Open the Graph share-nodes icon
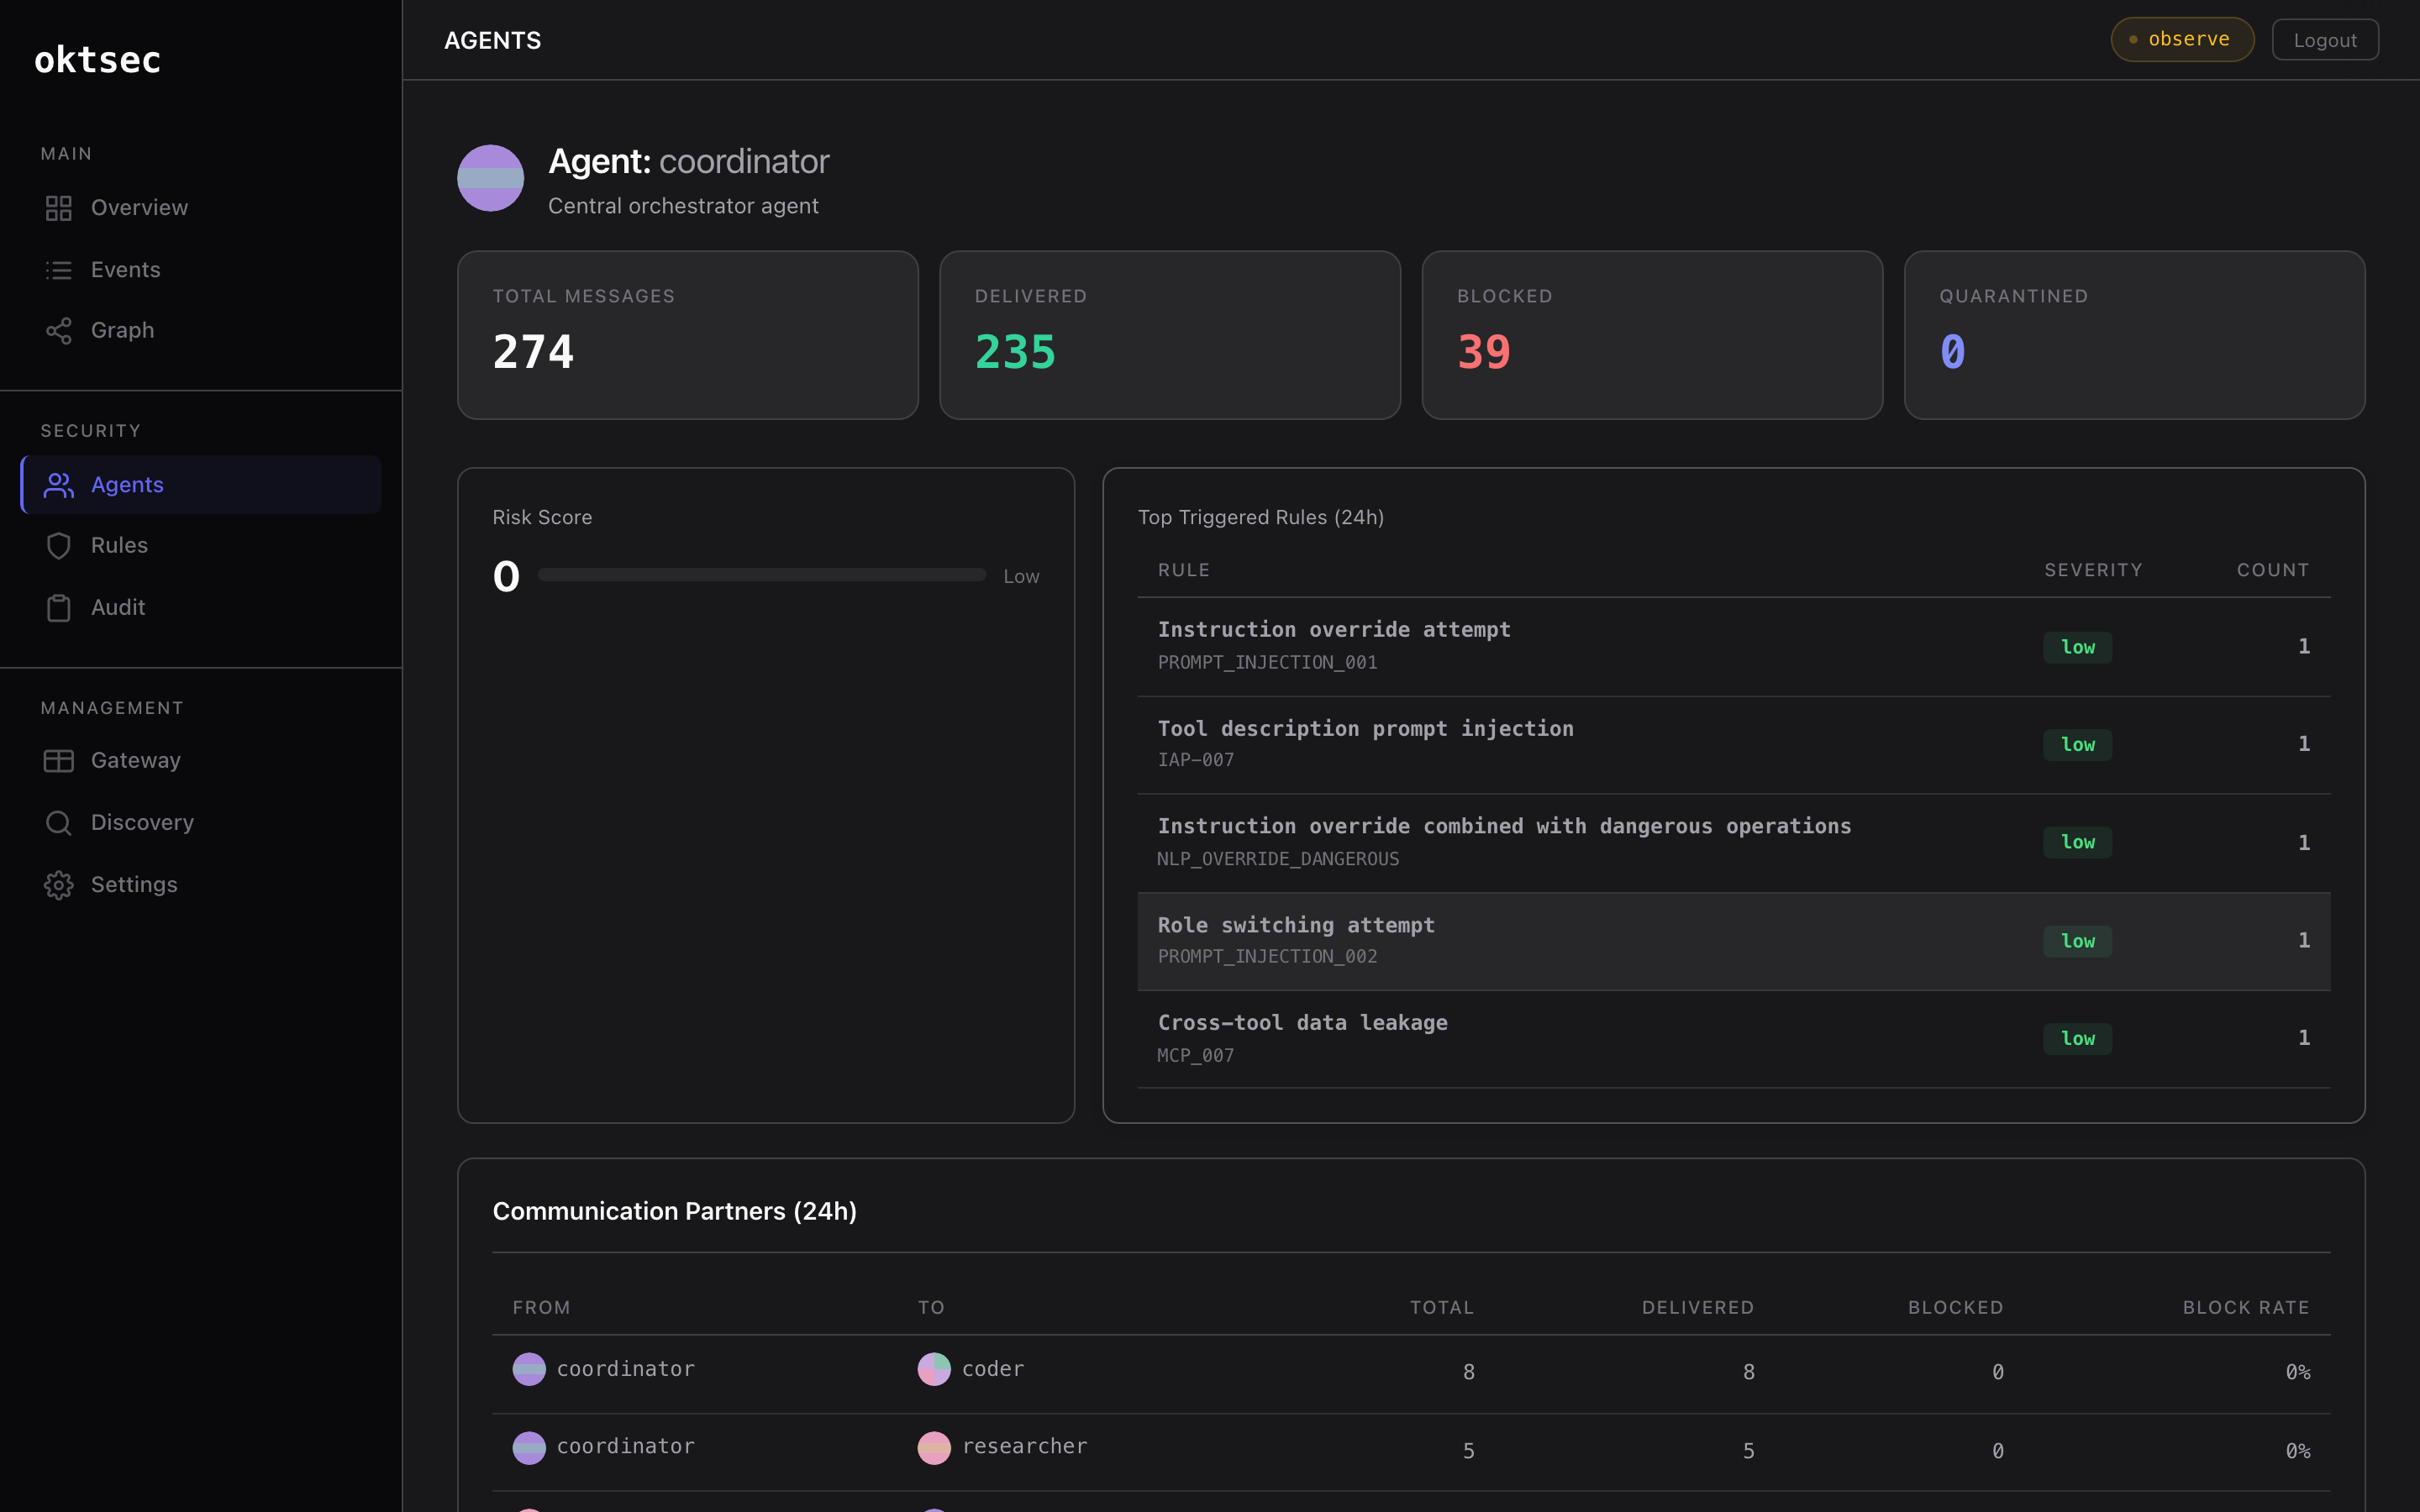The height and width of the screenshot is (1512, 2420). coord(58,331)
